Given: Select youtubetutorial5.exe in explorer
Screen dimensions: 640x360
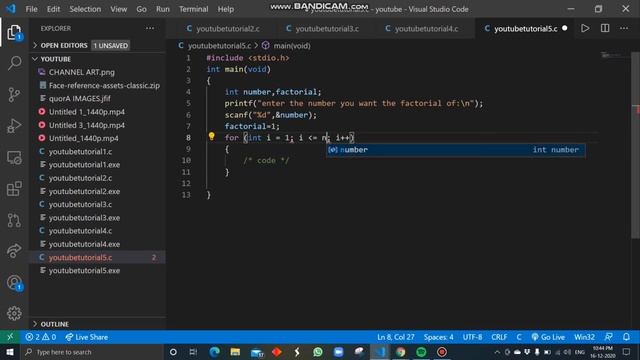Looking at the screenshot, I should [x=97, y=270].
